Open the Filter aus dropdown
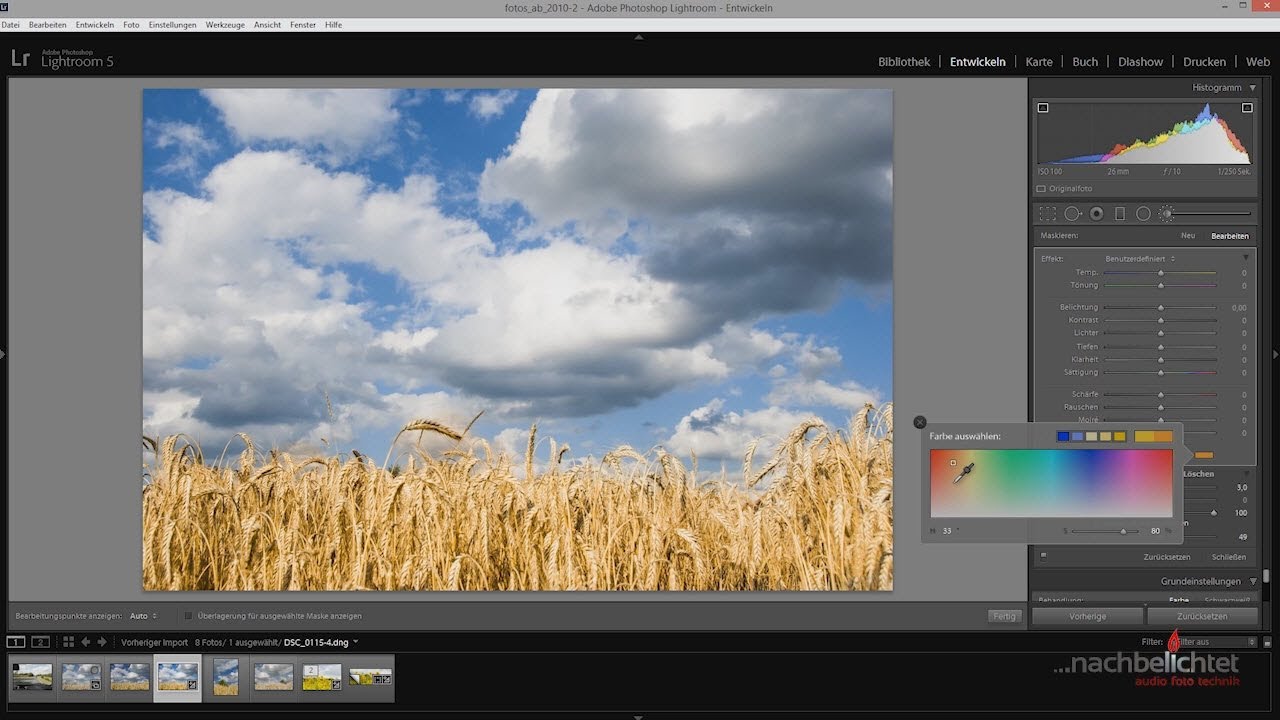Screen dimensions: 1280x720 click(x=1216, y=642)
